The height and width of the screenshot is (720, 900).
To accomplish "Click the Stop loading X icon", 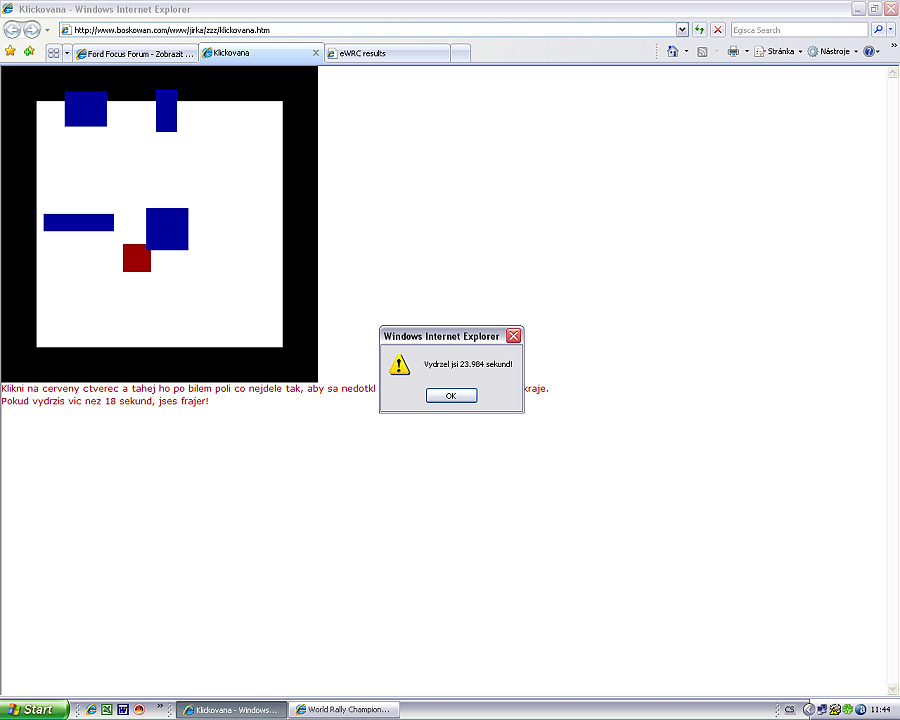I will click(717, 30).
